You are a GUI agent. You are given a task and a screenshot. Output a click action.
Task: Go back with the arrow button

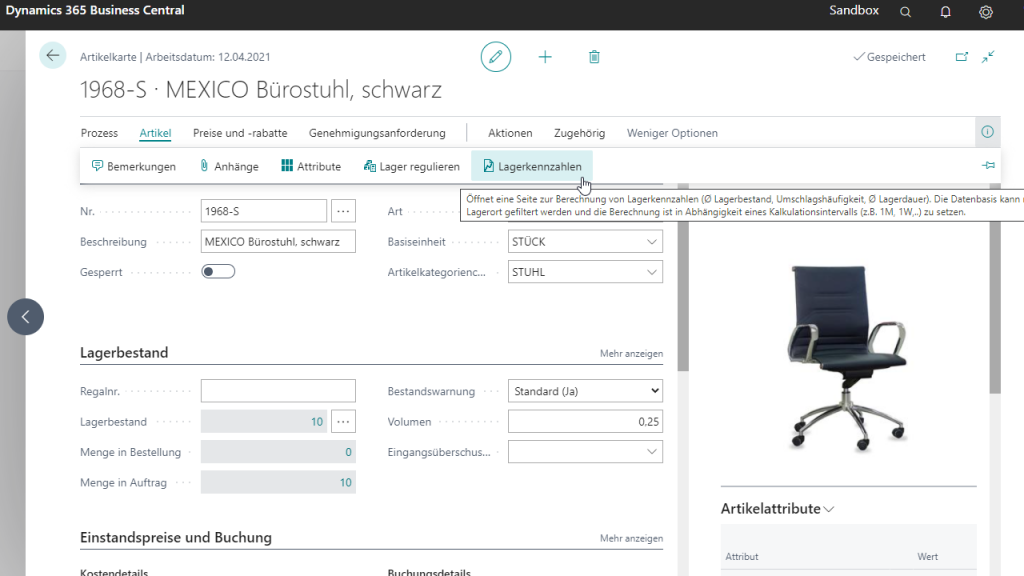(53, 56)
